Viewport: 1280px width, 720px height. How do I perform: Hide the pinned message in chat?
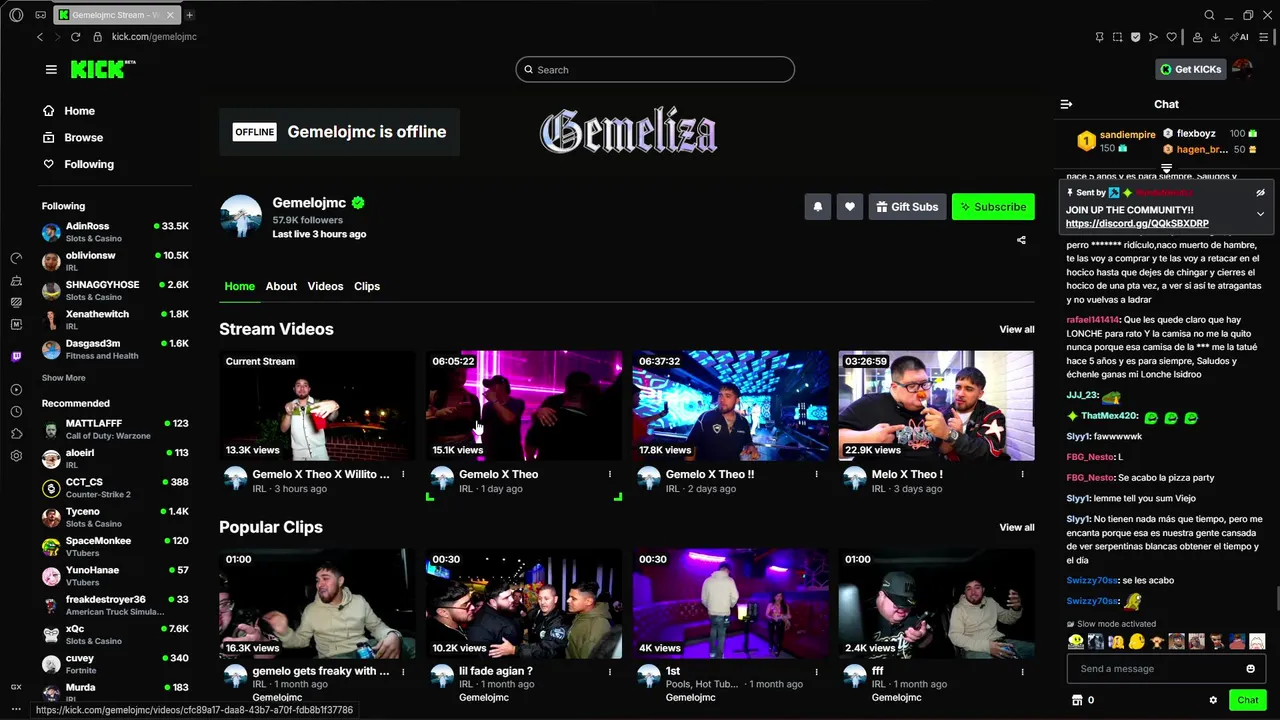[1260, 192]
